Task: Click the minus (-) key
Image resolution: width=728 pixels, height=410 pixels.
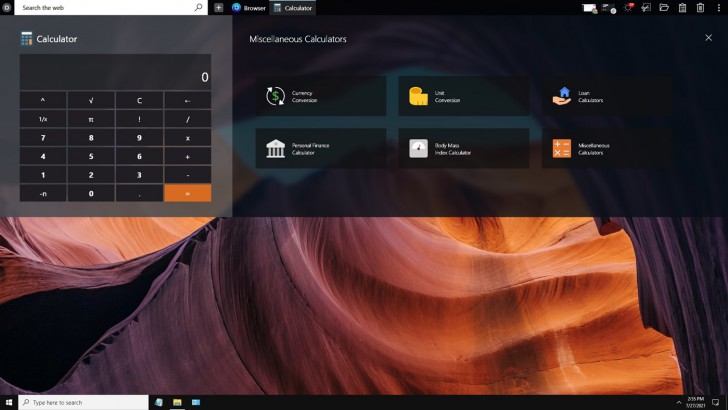Action: click(188, 175)
